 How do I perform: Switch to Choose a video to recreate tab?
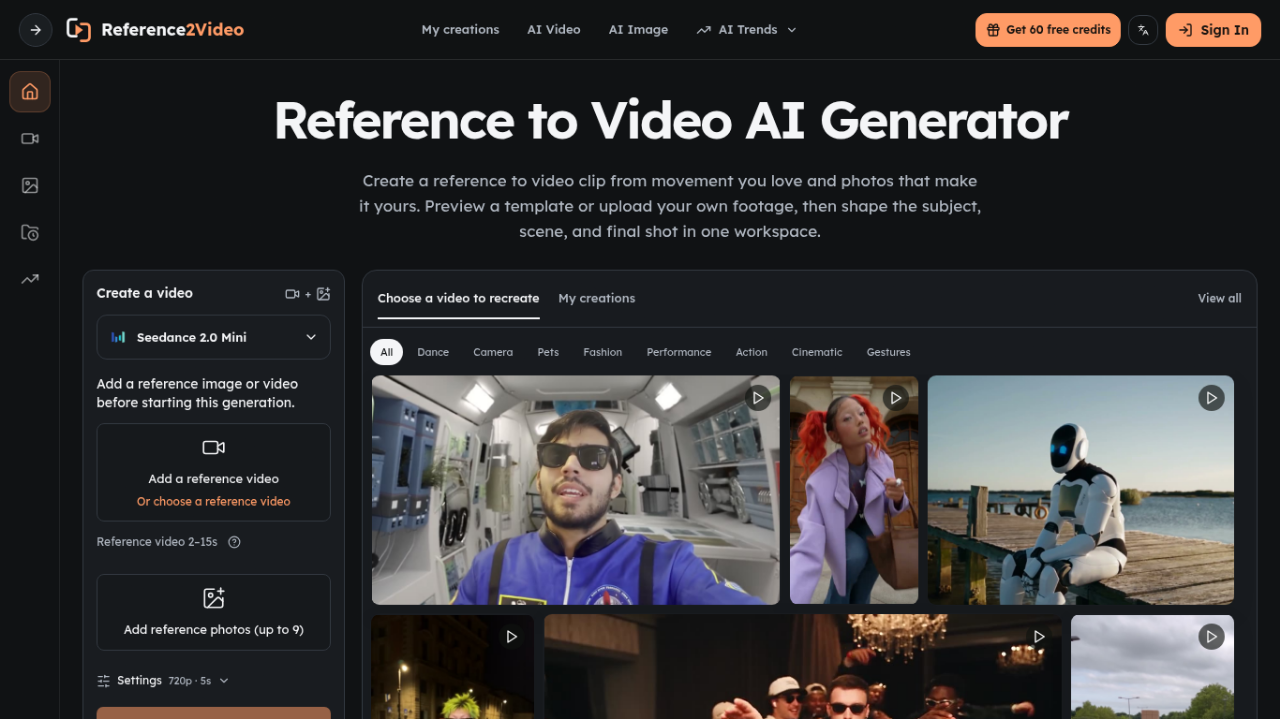[x=458, y=298]
